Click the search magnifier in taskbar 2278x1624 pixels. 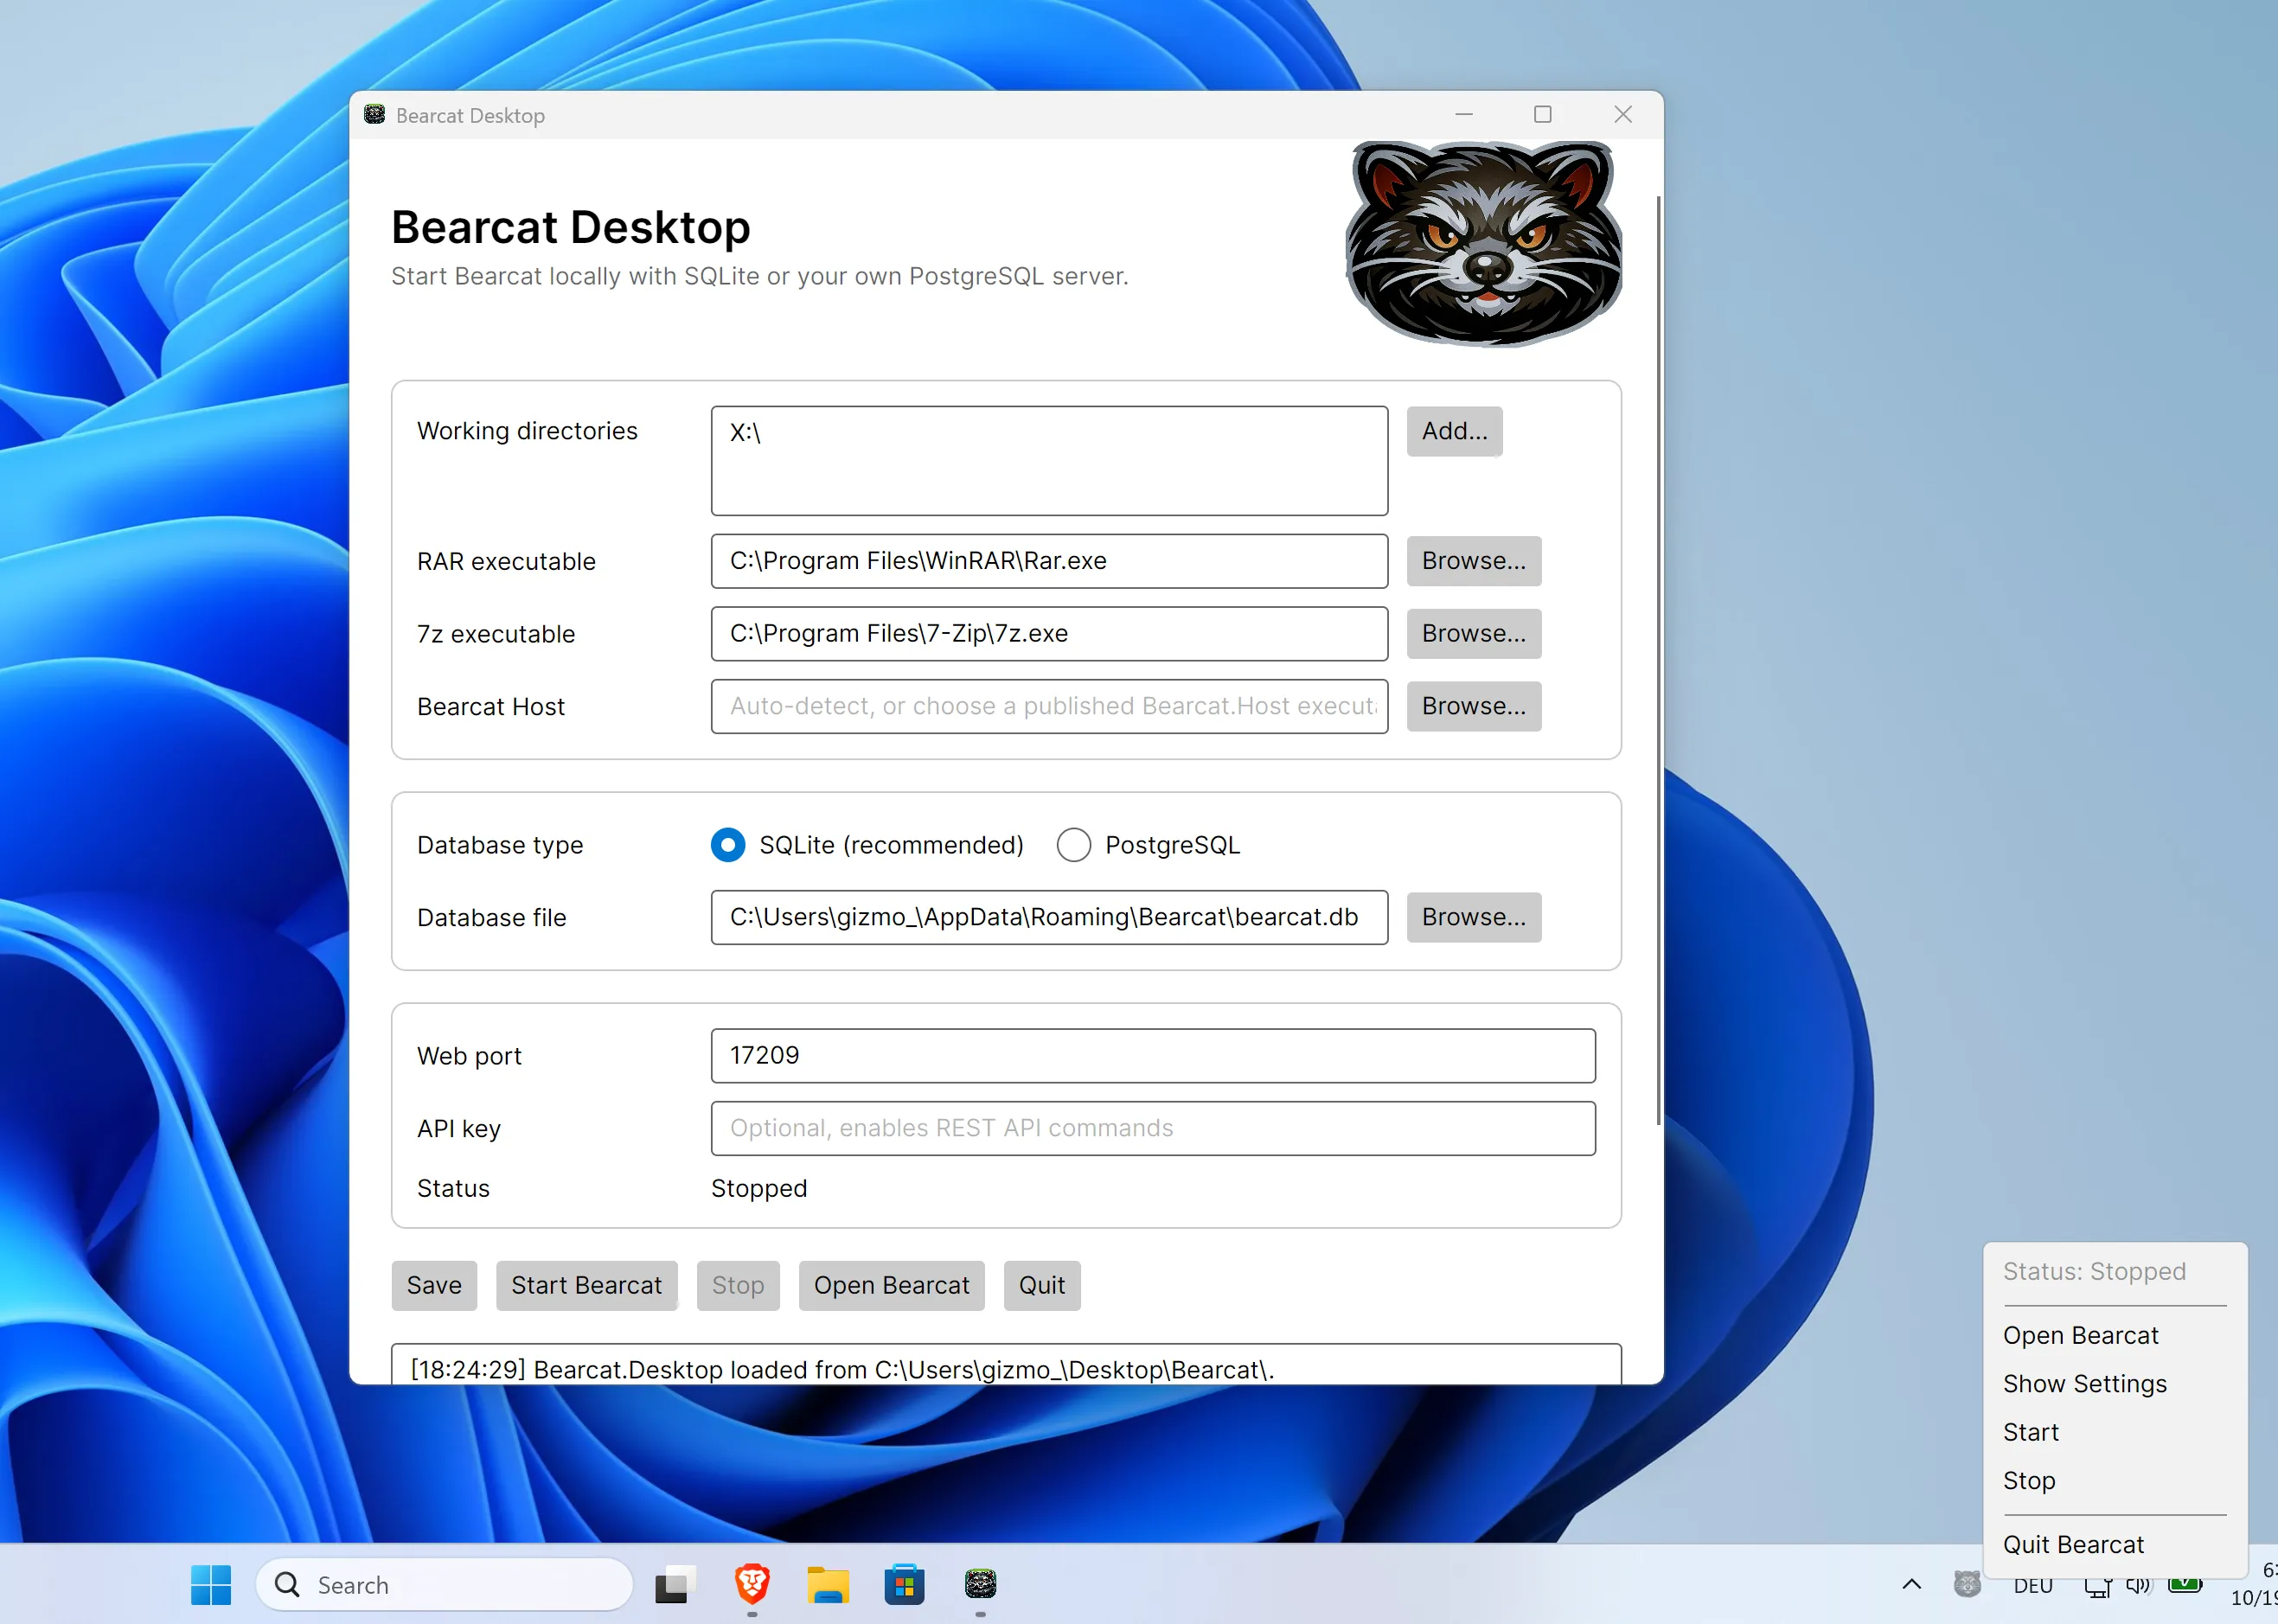pyautogui.click(x=287, y=1584)
